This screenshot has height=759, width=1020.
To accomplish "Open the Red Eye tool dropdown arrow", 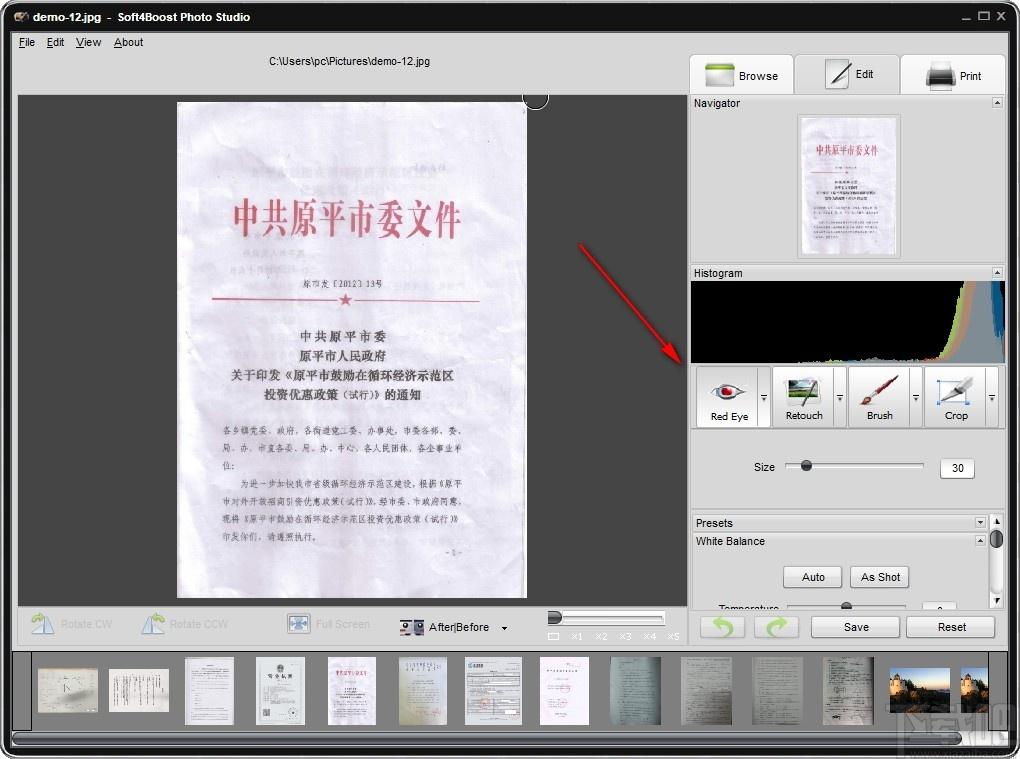I will click(x=764, y=397).
